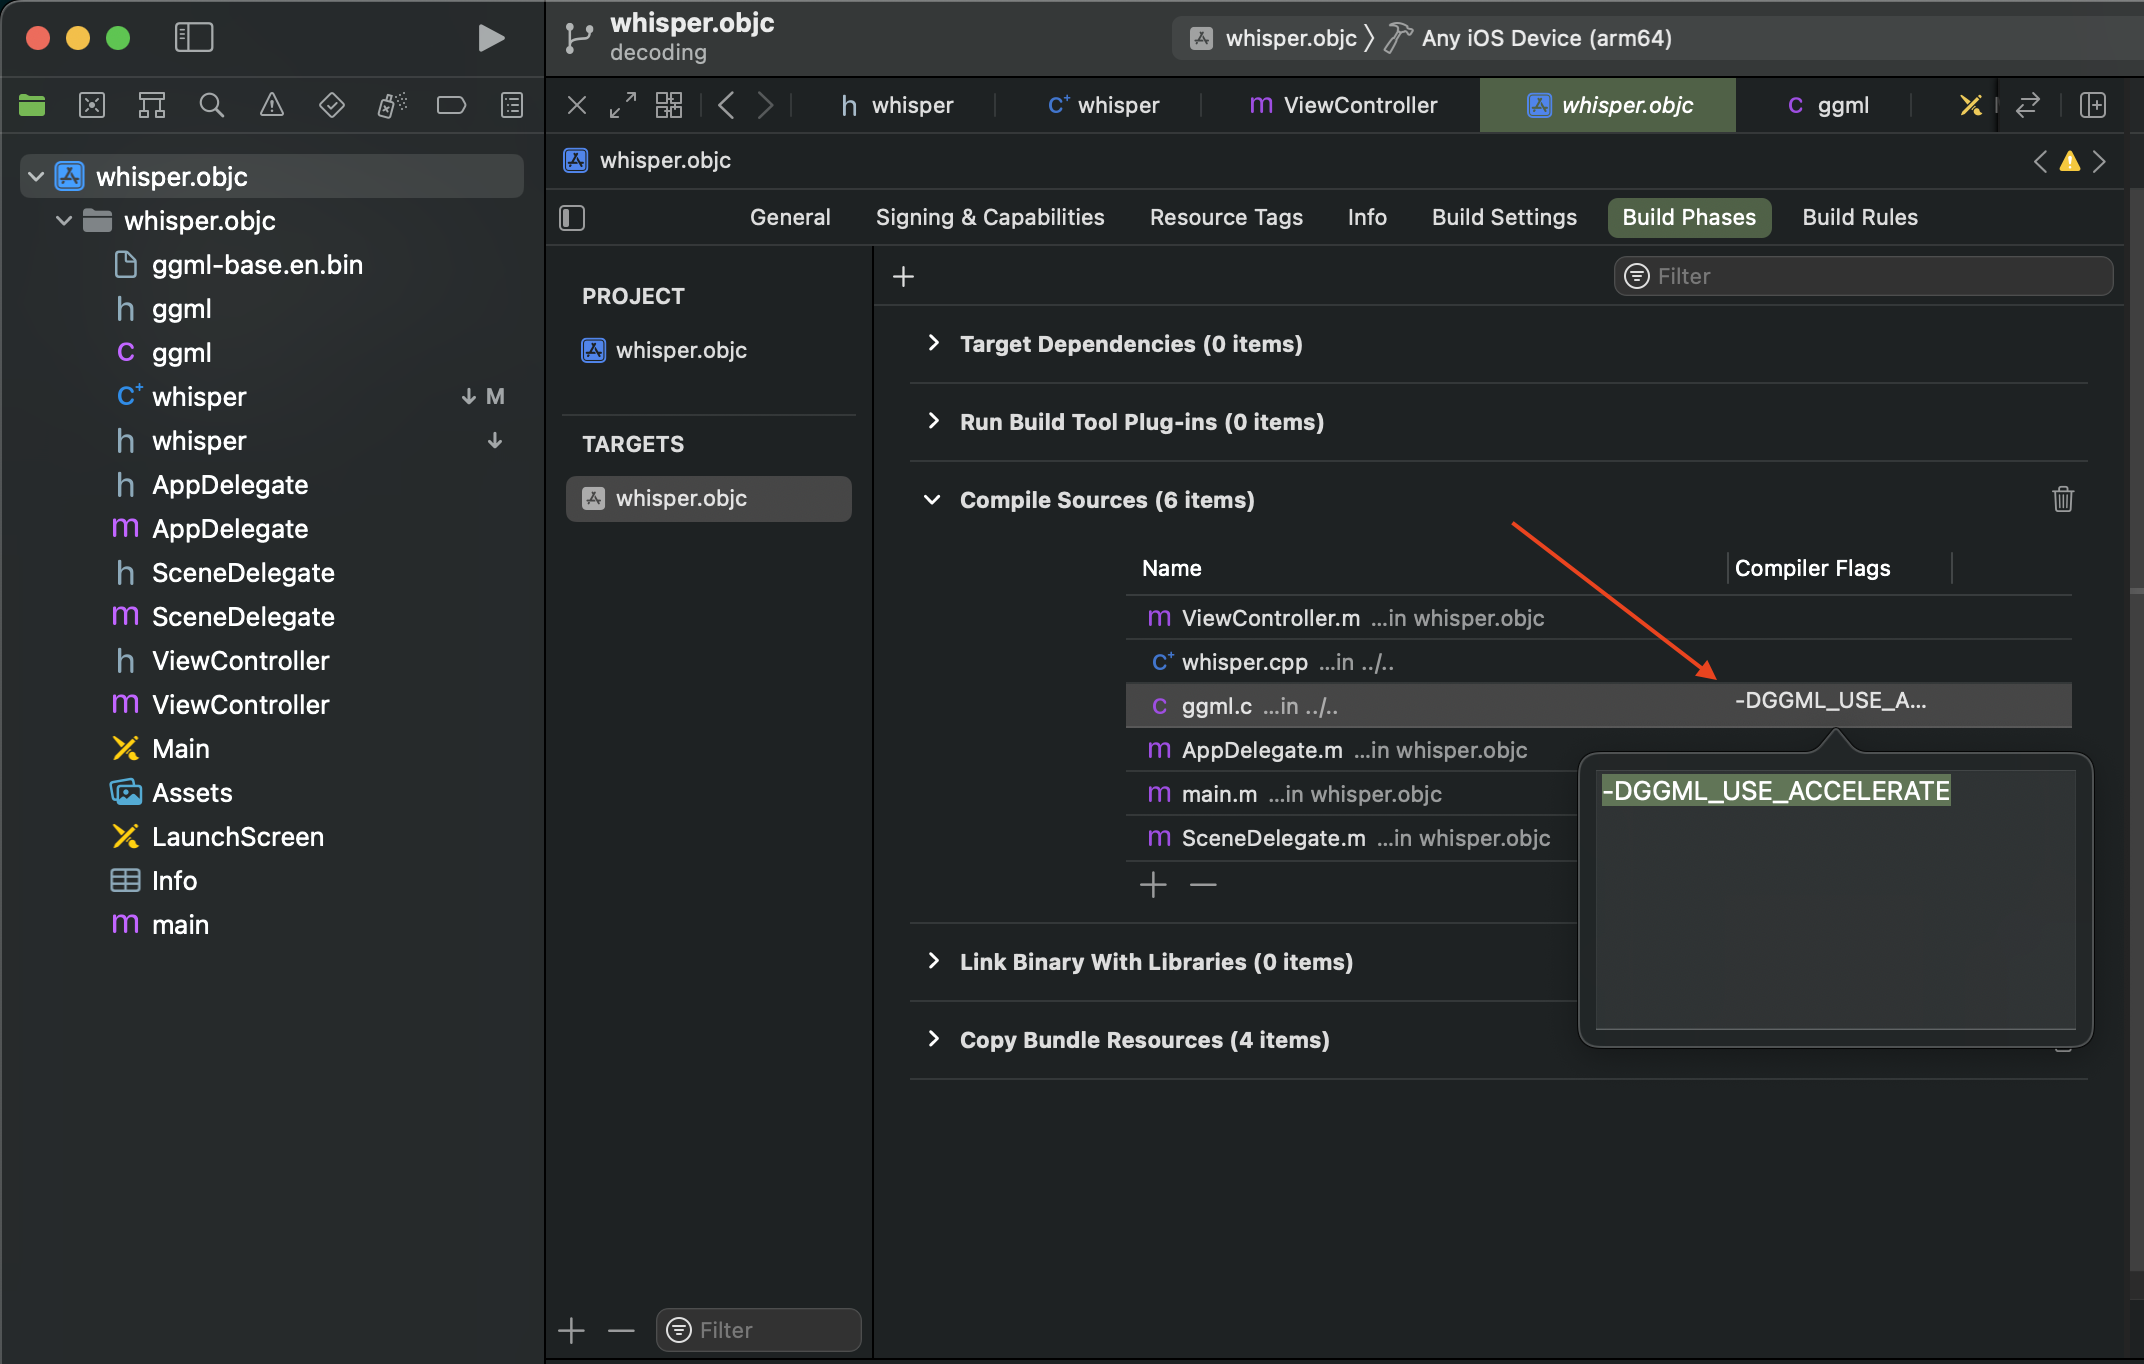This screenshot has height=1364, width=2144.
Task: Remove the target with minus button
Action: click(x=621, y=1330)
